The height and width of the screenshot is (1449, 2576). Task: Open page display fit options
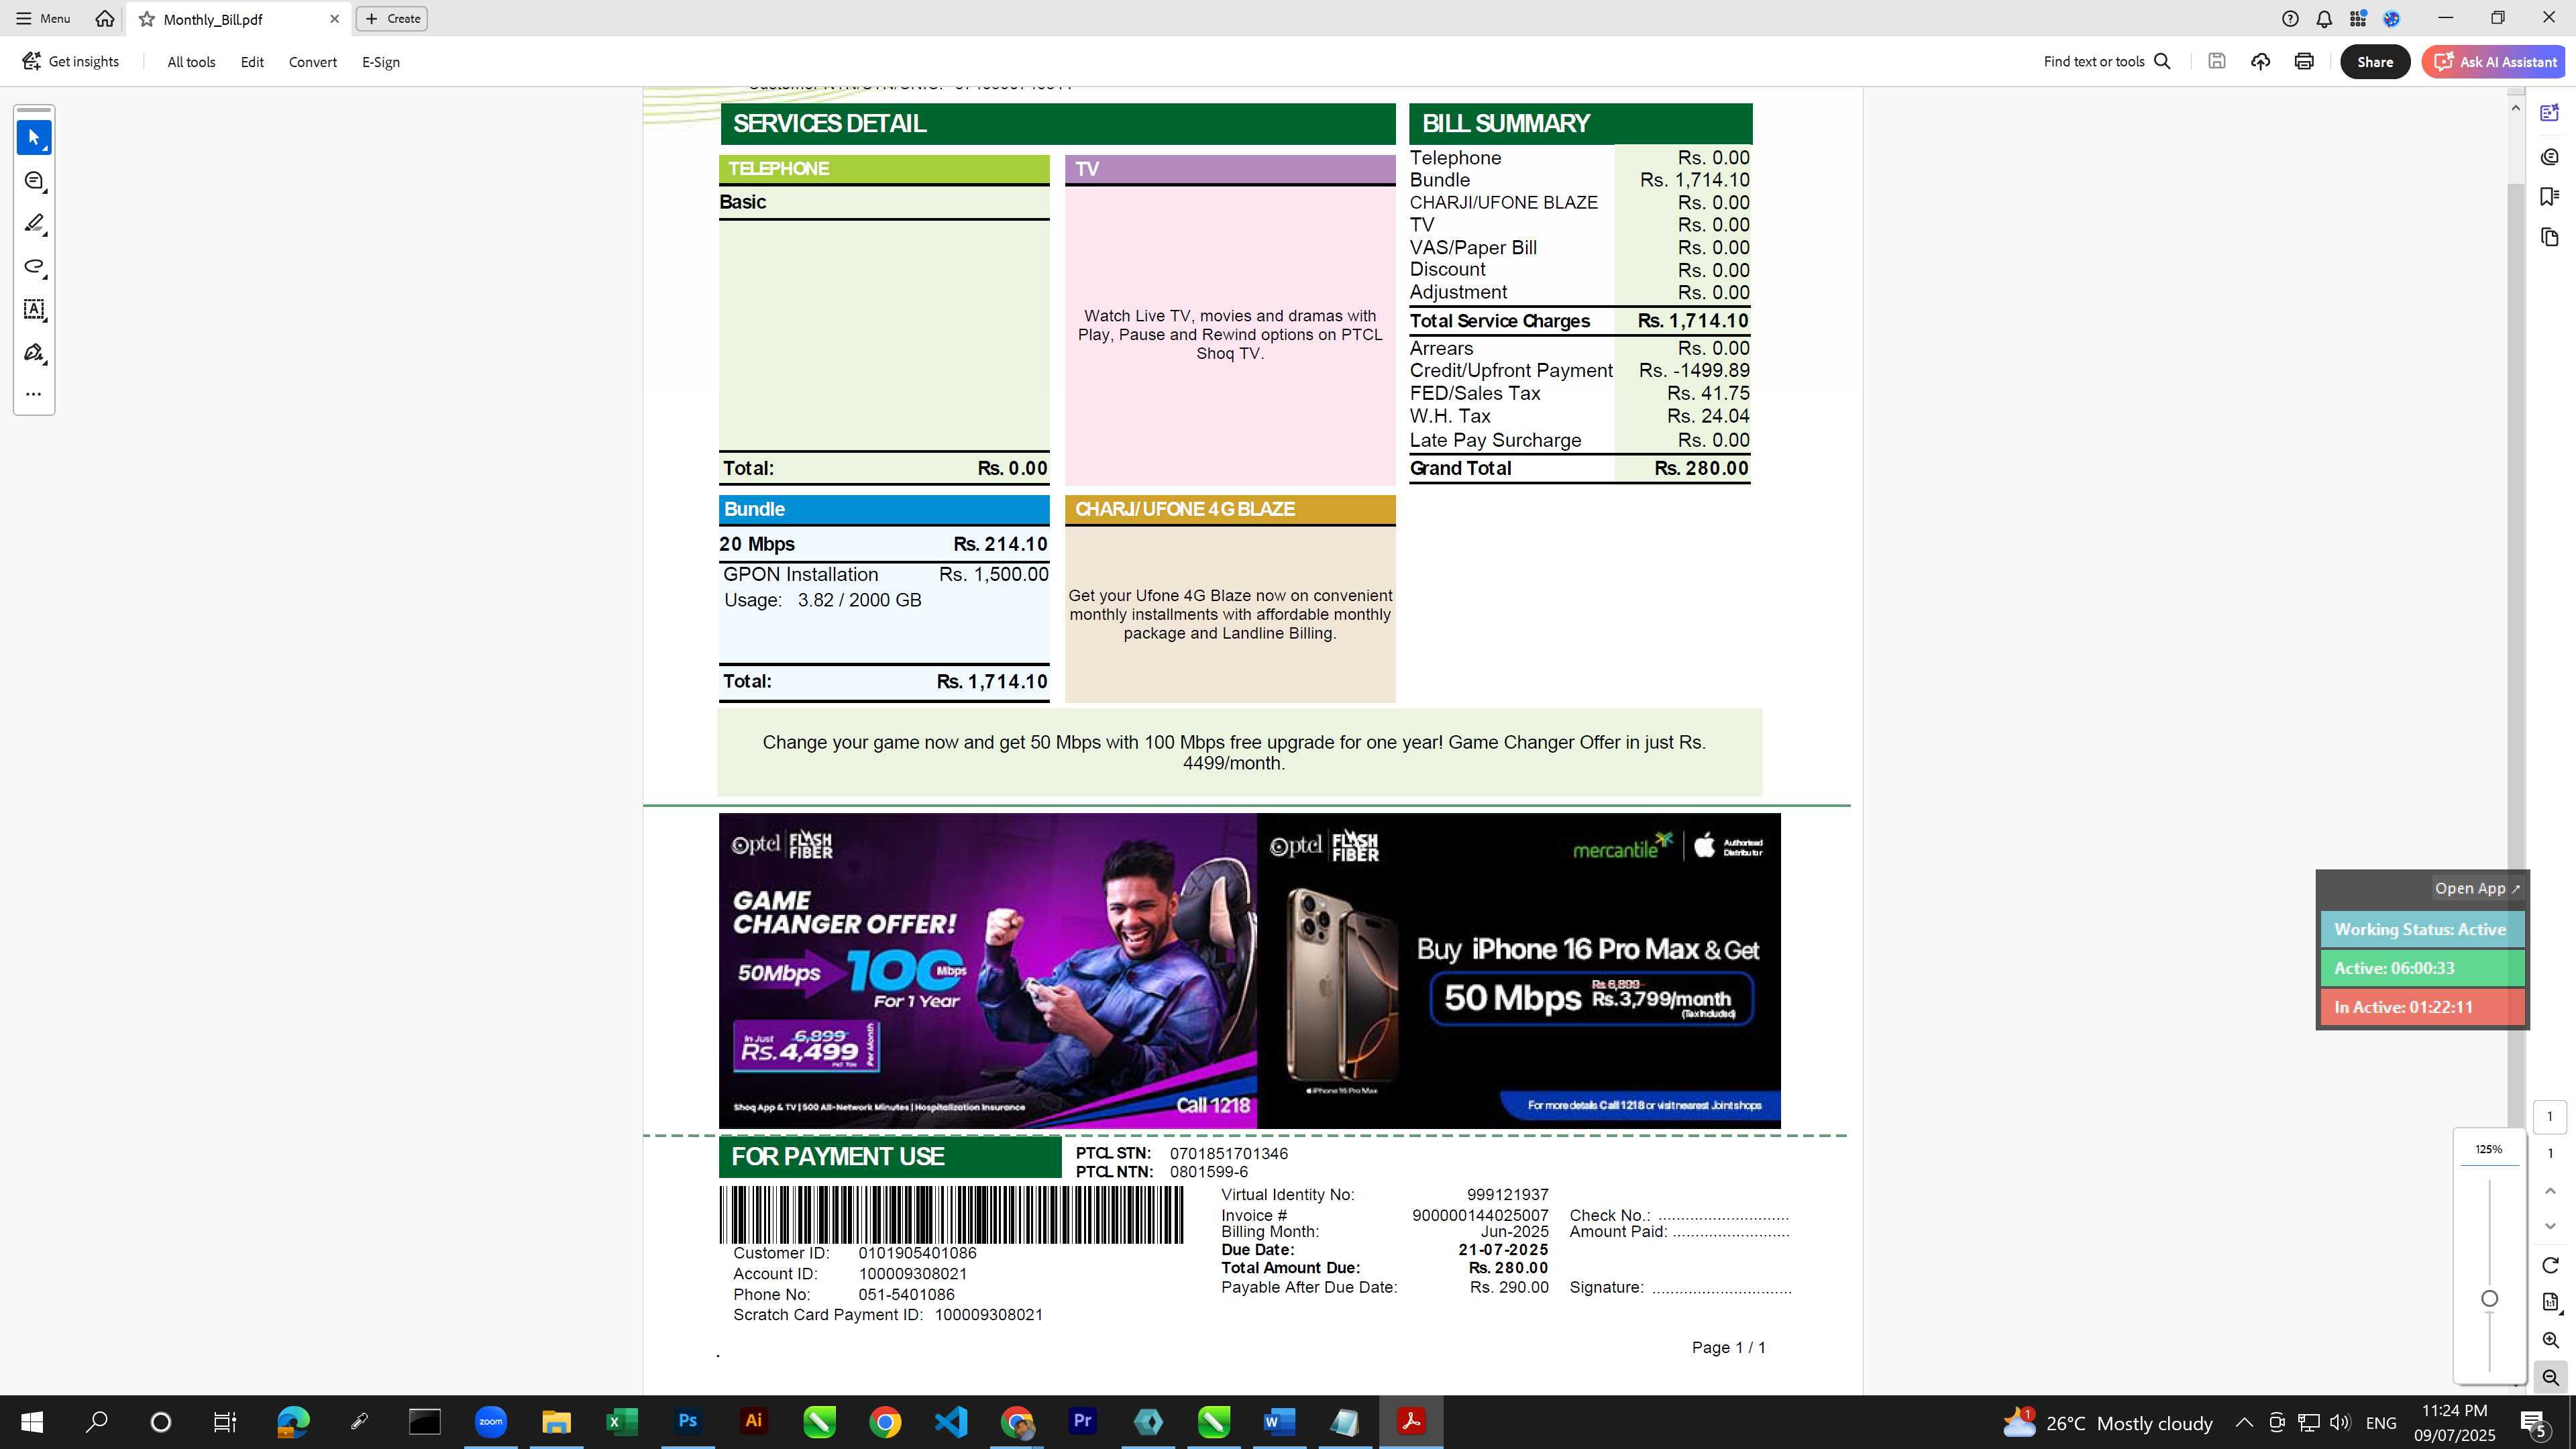[x=2550, y=1302]
